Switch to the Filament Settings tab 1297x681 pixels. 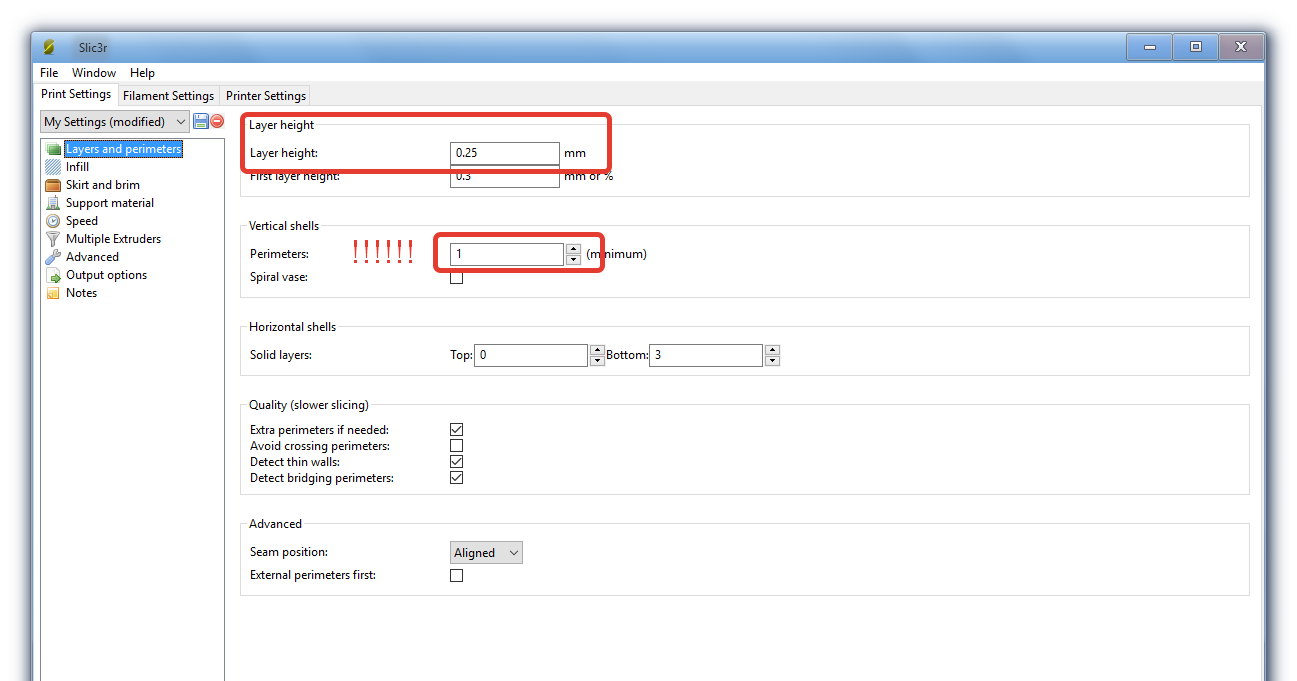tap(168, 96)
